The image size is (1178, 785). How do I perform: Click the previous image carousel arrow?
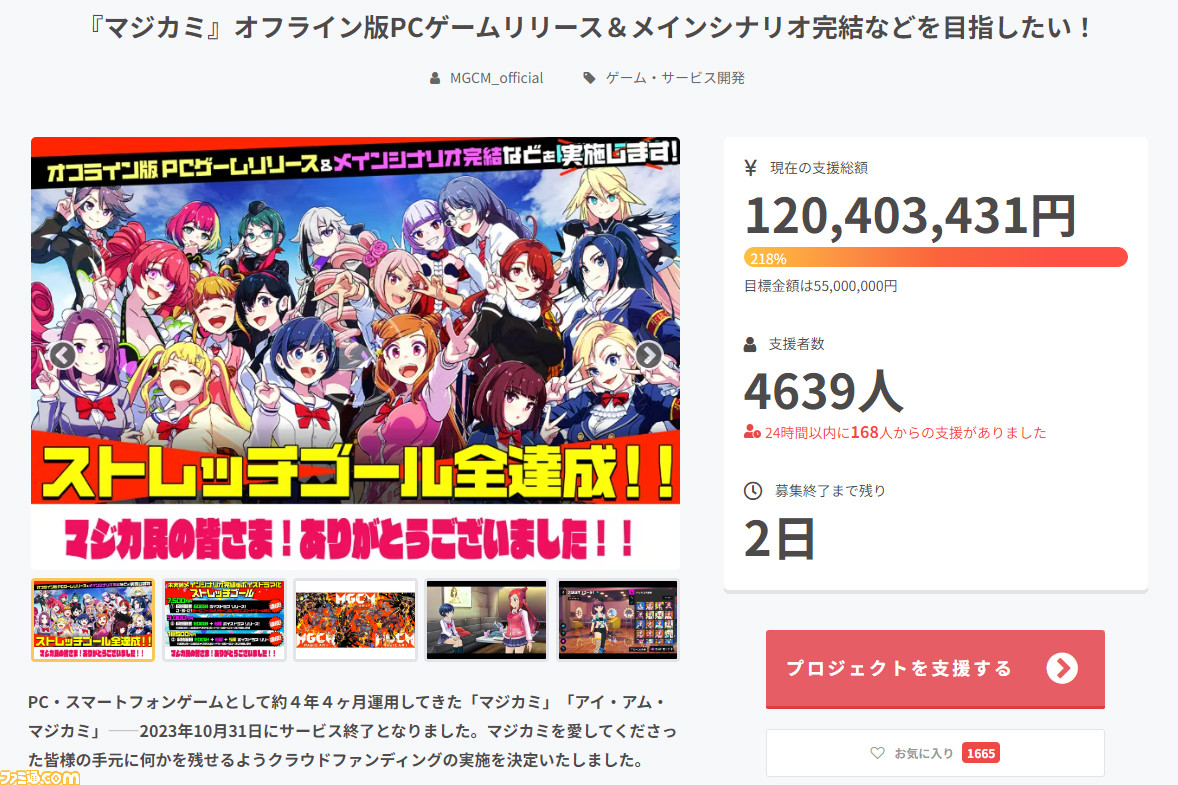(x=62, y=355)
